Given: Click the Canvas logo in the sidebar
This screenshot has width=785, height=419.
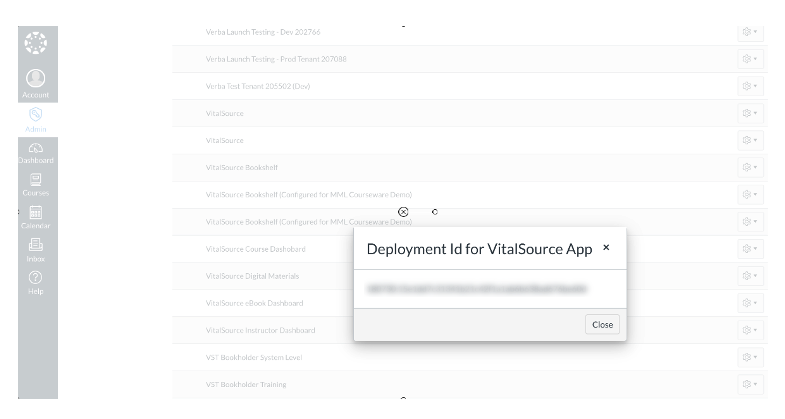Looking at the screenshot, I should [36, 43].
